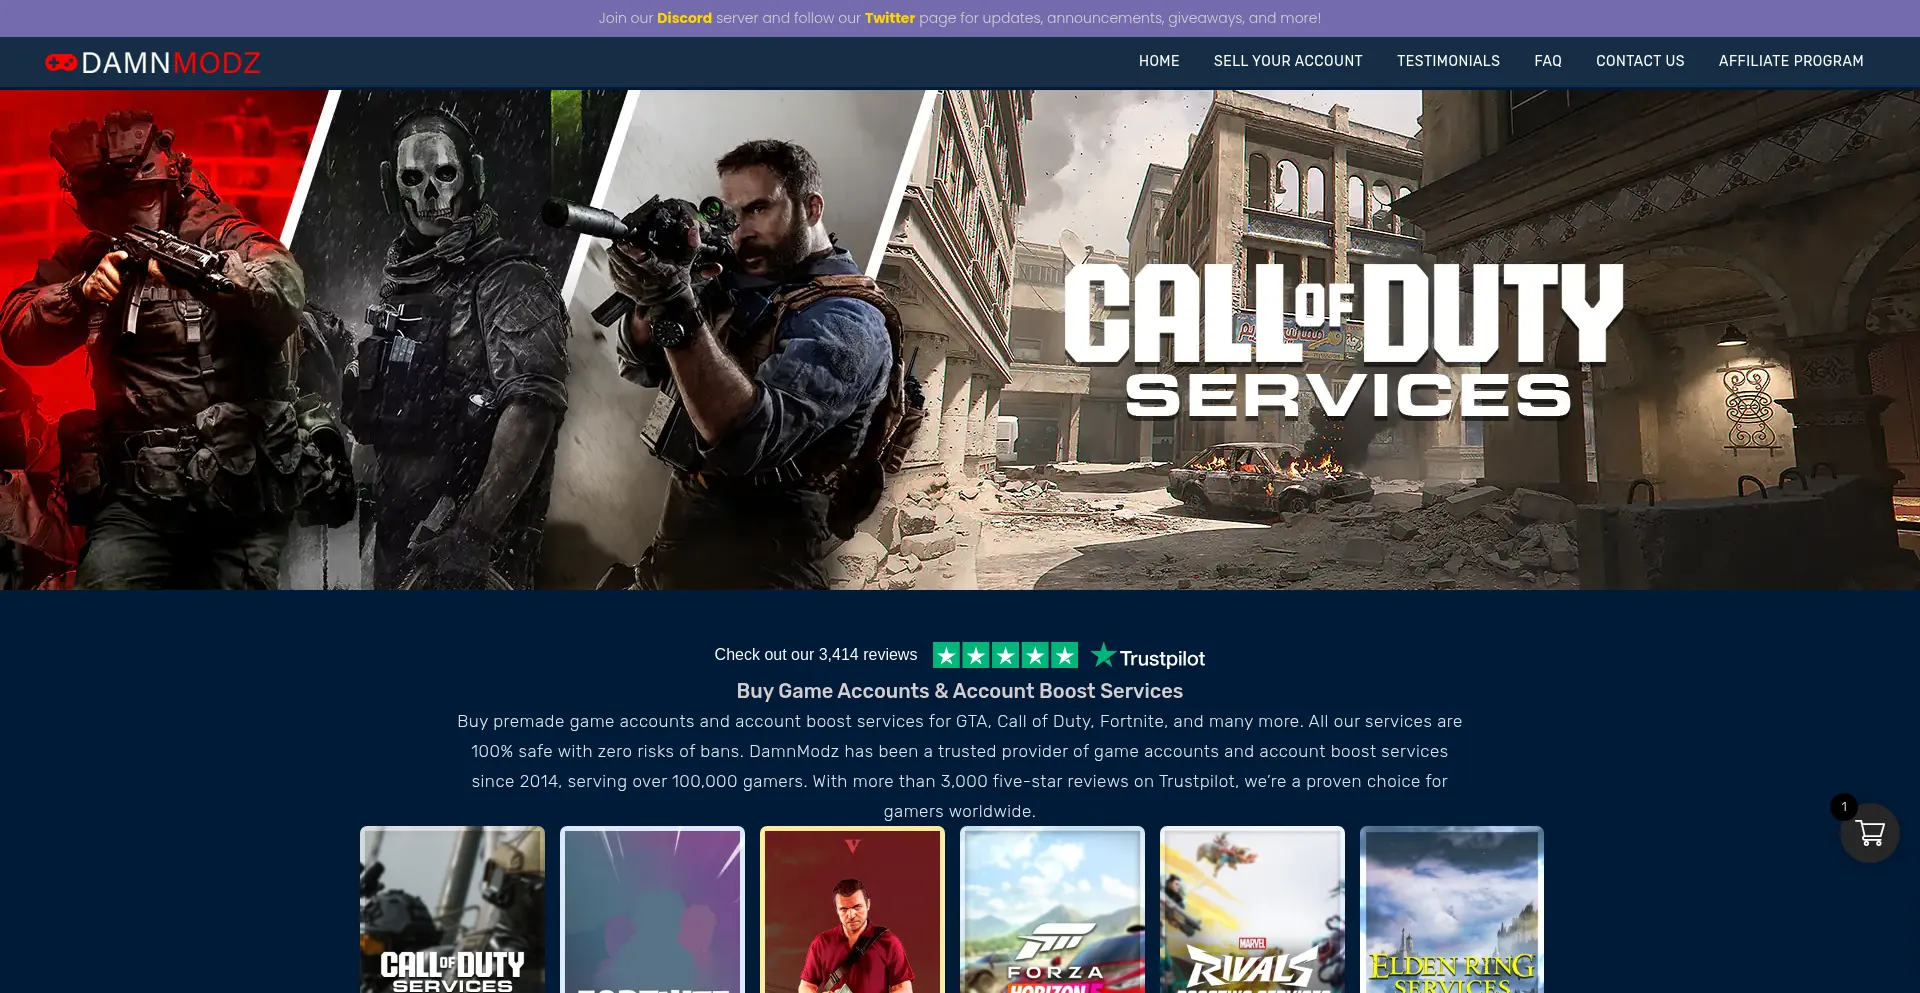Click the DAMNMODZ logo text

pos(171,63)
